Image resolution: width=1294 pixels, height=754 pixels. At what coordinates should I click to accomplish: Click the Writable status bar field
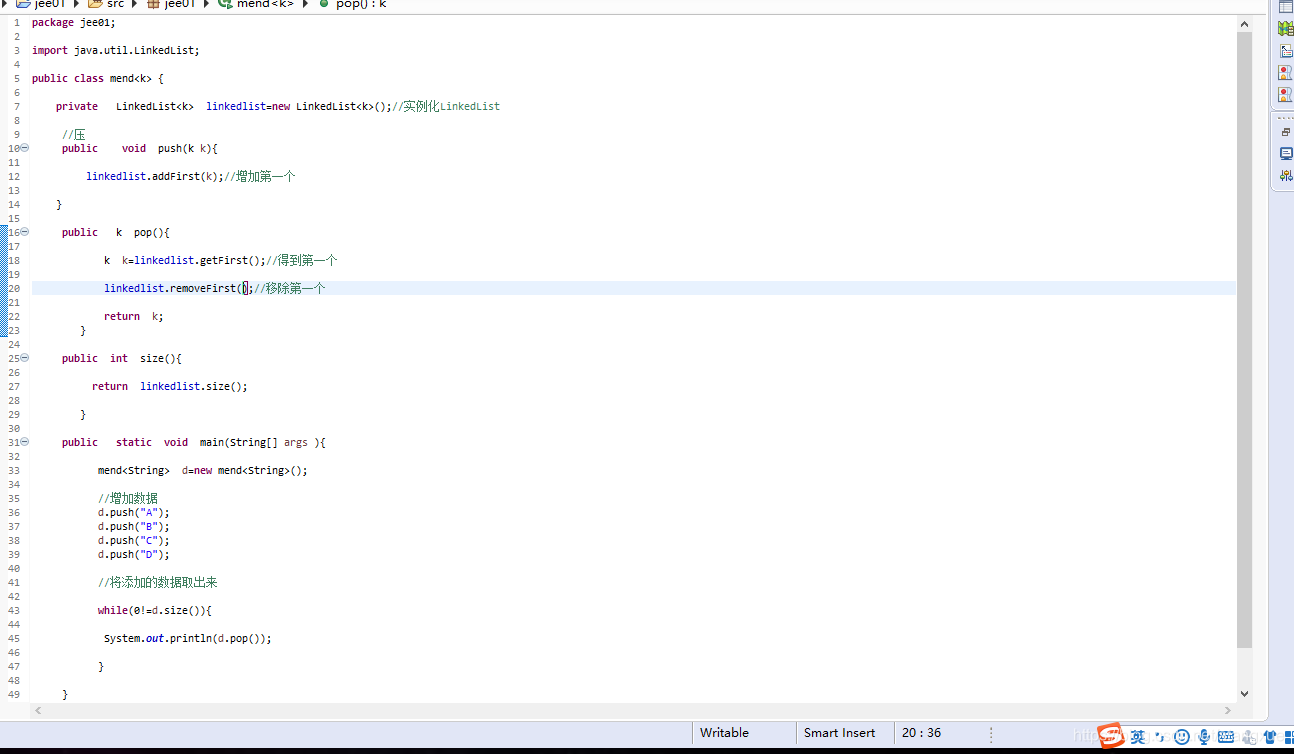click(x=745, y=733)
